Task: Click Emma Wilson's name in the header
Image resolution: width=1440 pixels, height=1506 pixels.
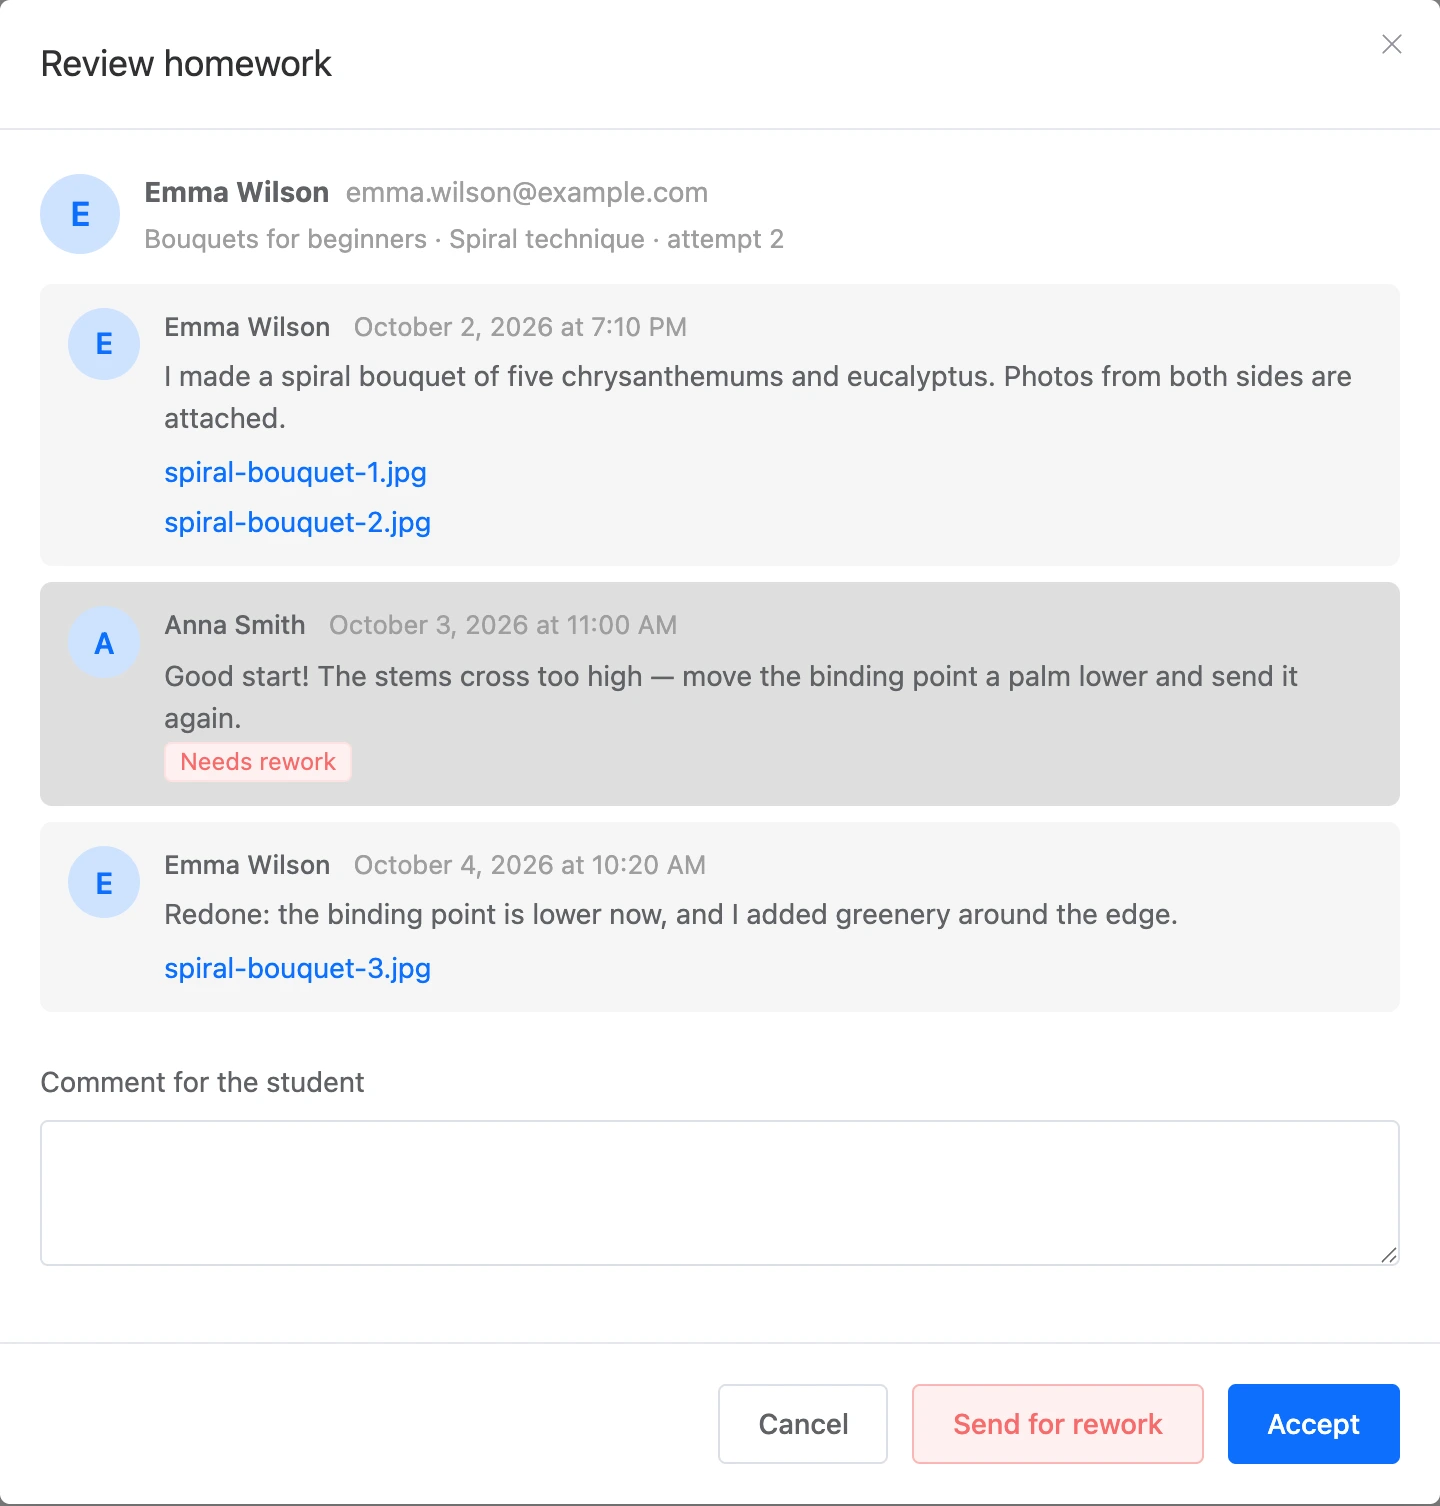Action: [237, 192]
